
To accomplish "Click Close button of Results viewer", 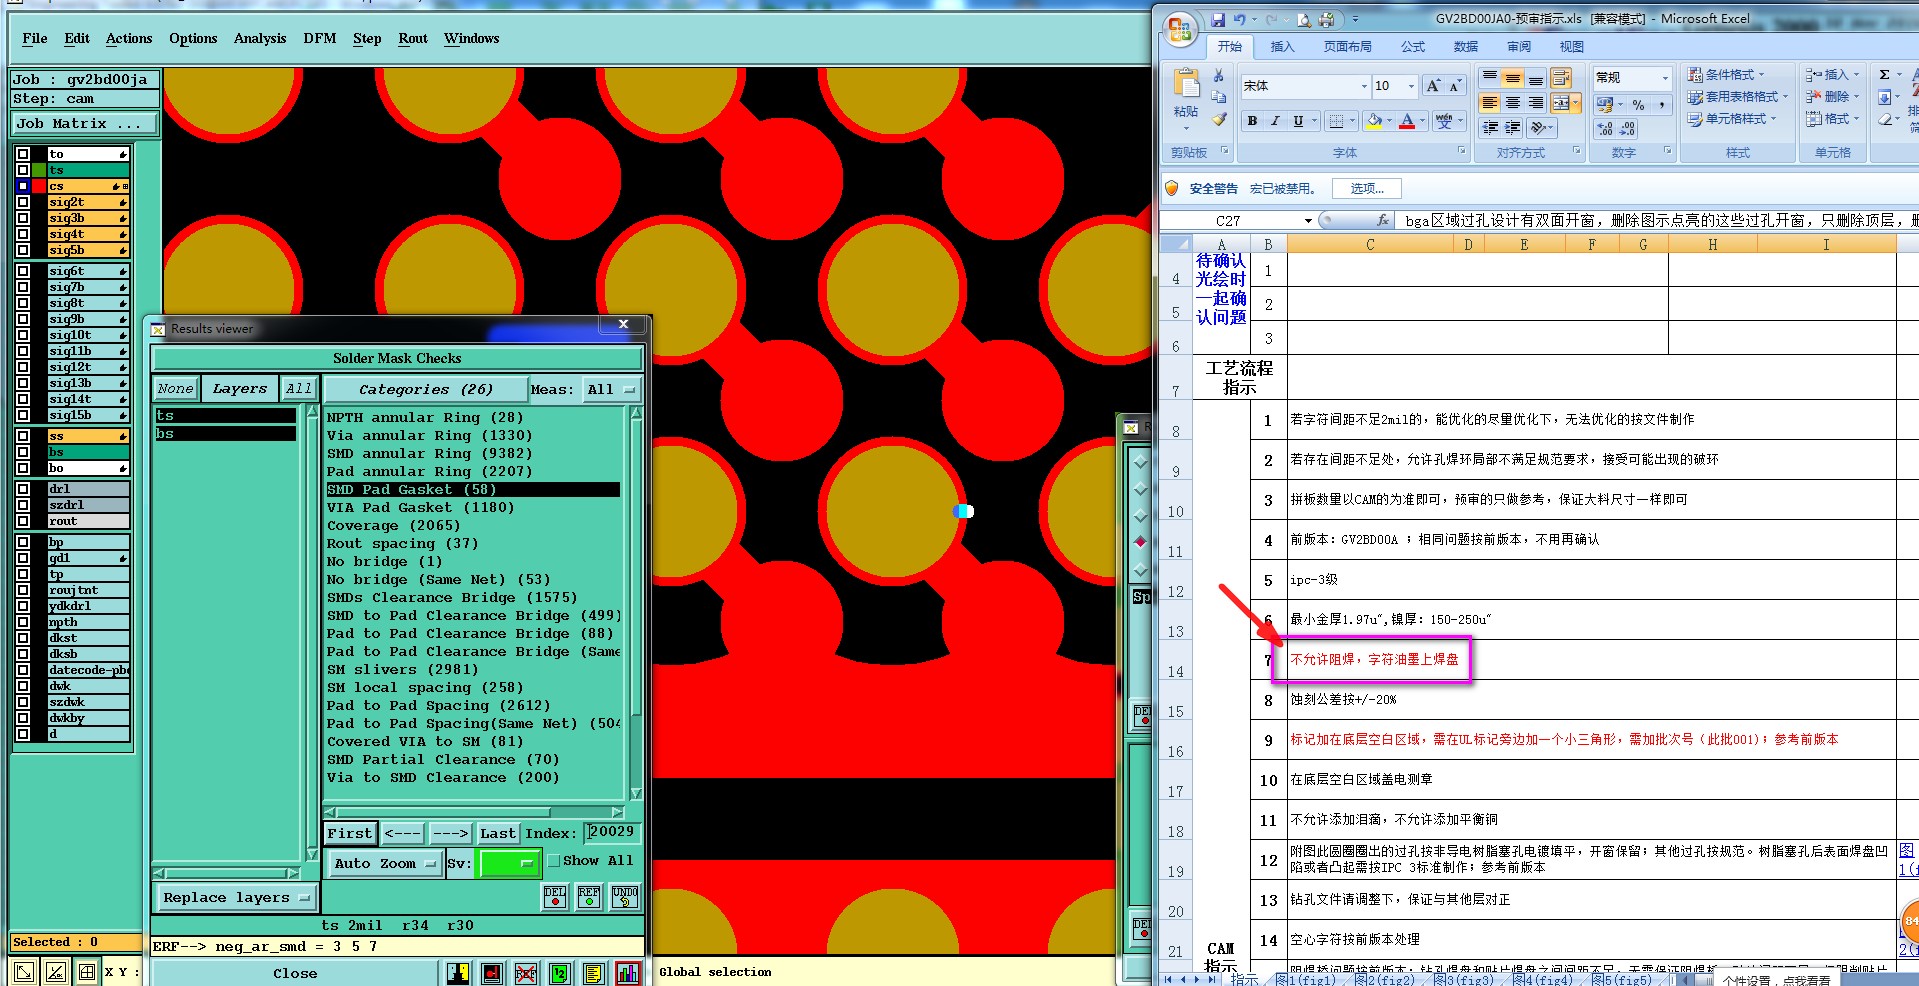I will coord(295,973).
